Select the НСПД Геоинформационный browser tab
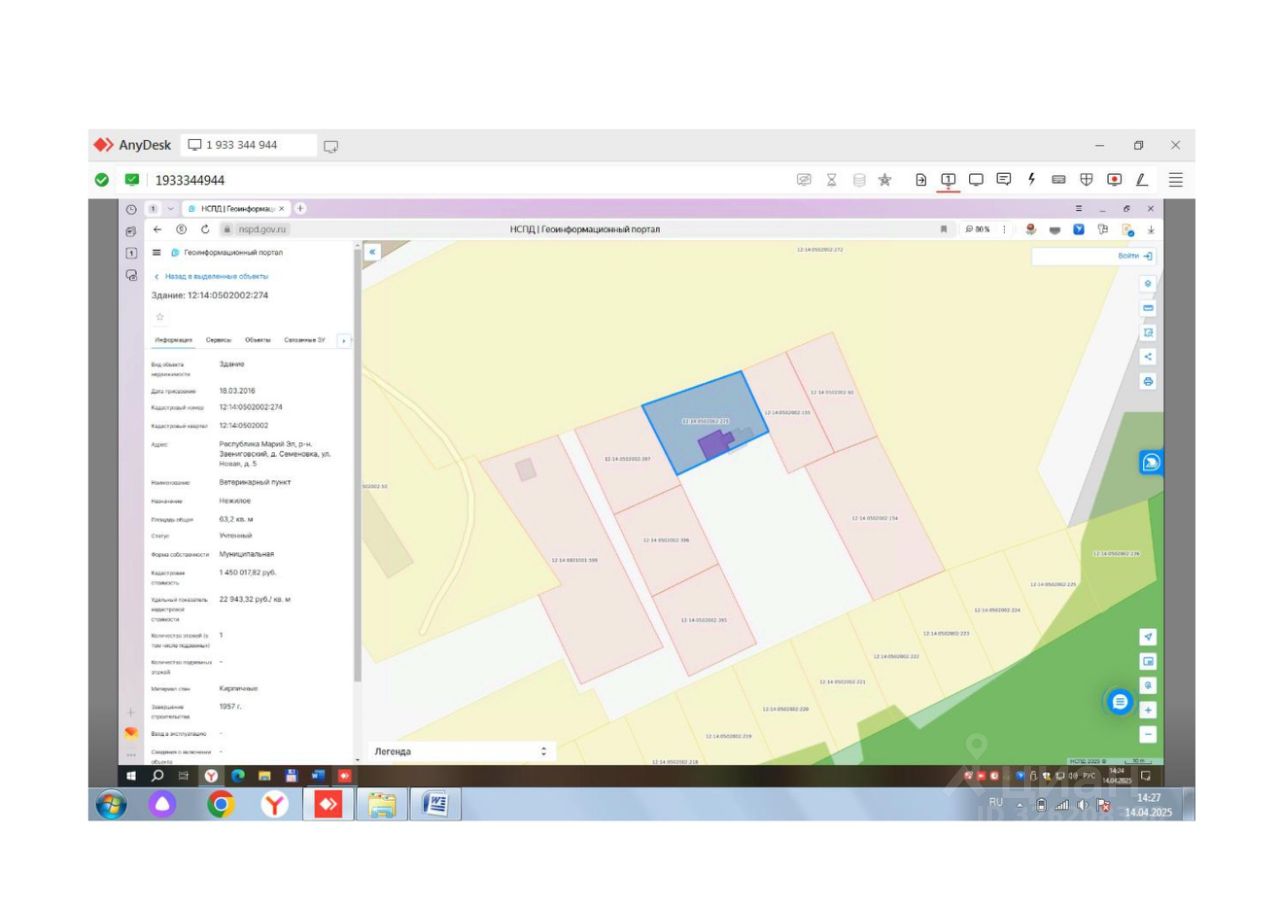 235,209
